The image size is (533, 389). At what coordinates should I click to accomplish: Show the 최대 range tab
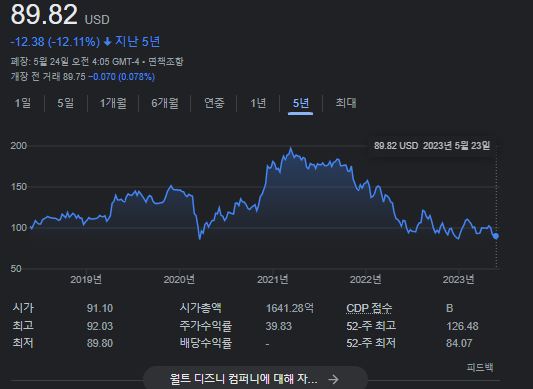(346, 103)
